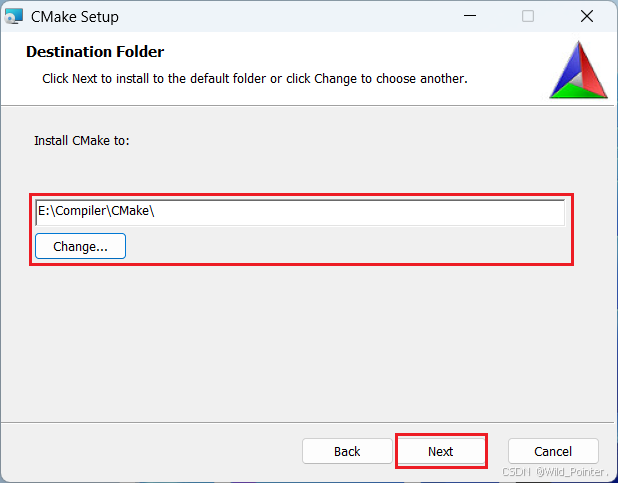
Task: Minimize the CMake Setup window
Action: 470,16
